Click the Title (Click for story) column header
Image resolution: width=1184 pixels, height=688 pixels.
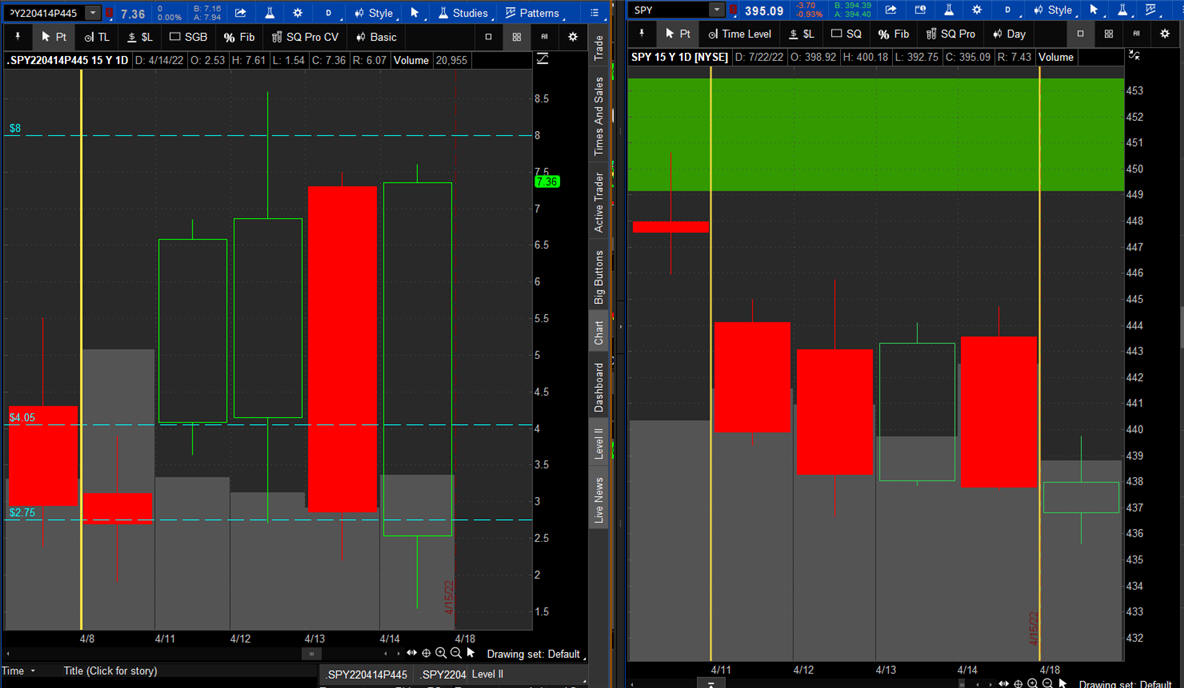(110, 671)
